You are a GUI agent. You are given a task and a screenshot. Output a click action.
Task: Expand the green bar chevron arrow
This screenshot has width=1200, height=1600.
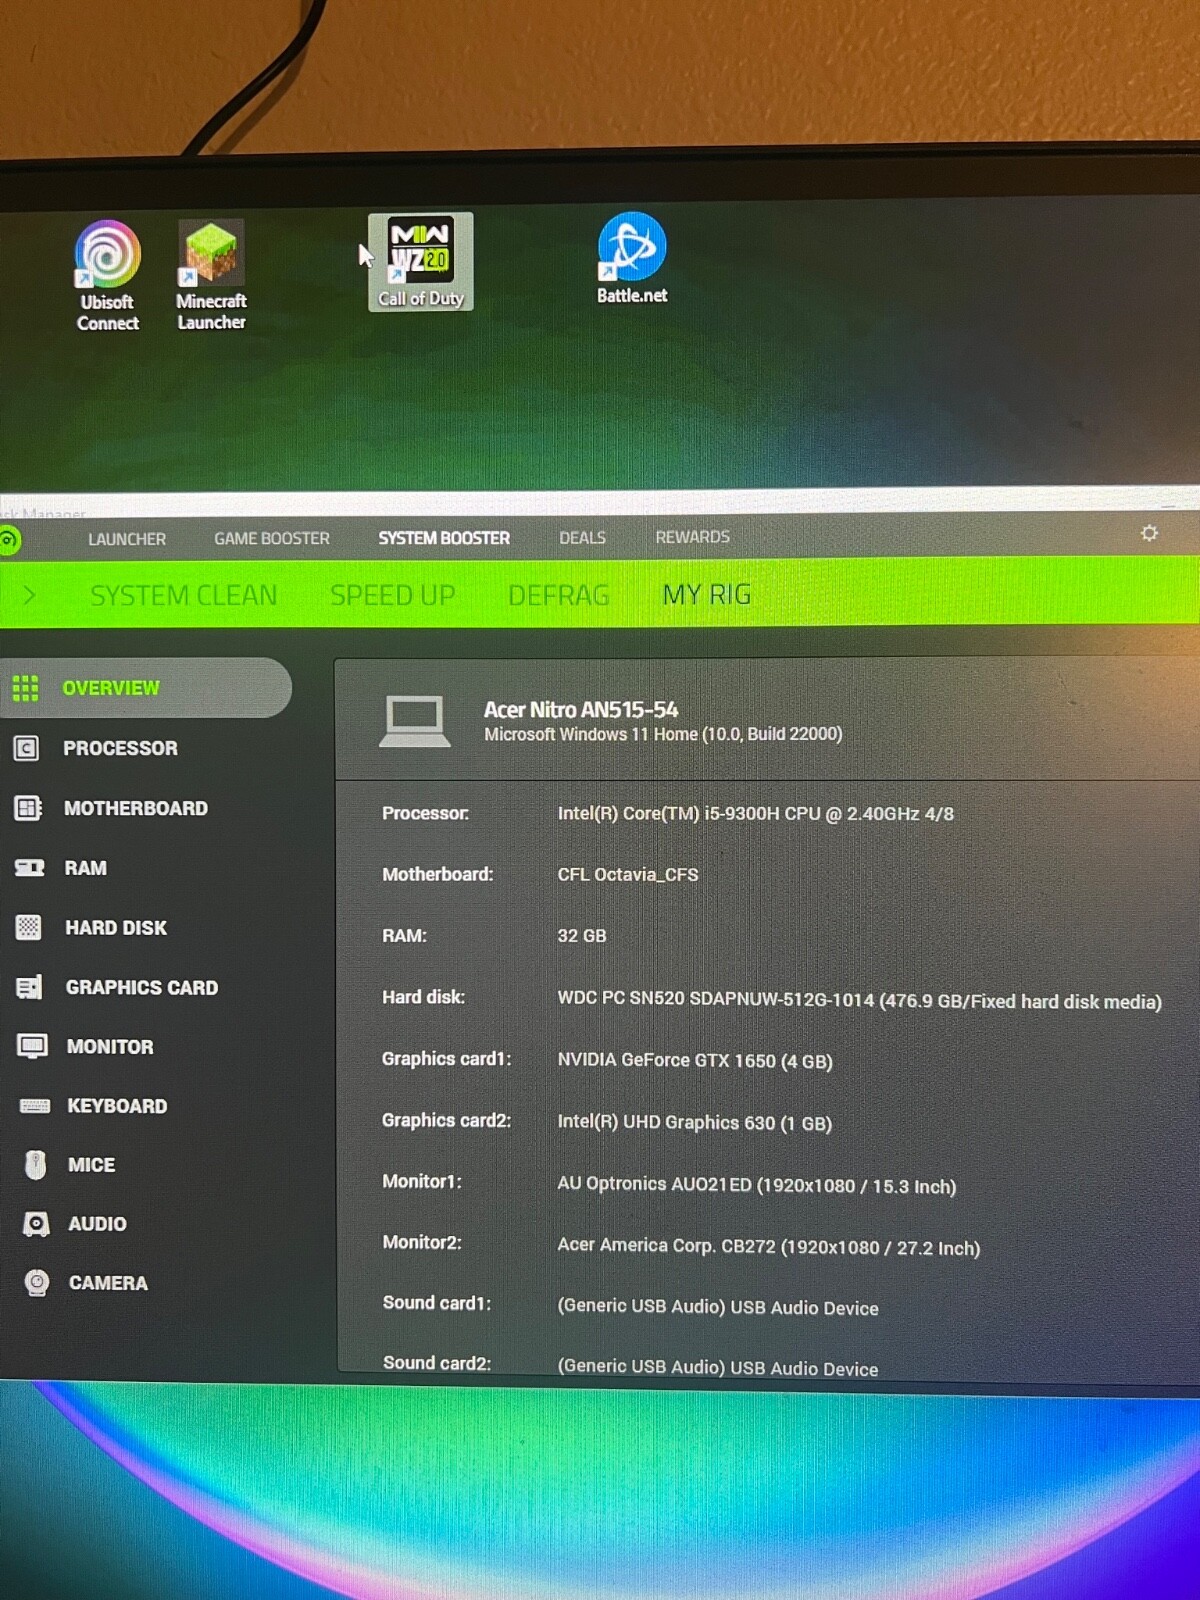coord(29,595)
